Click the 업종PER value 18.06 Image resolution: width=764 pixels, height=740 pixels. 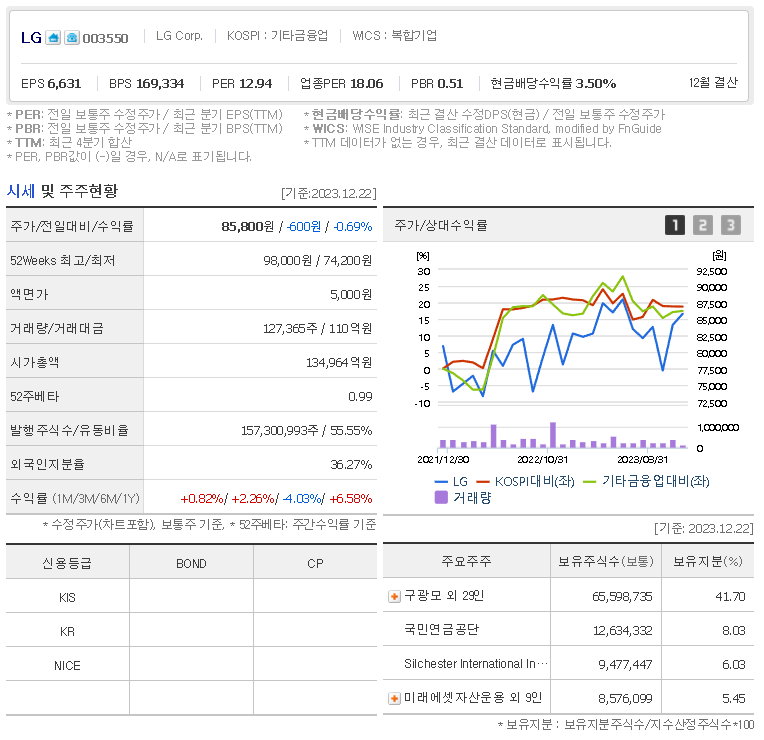coord(366,84)
